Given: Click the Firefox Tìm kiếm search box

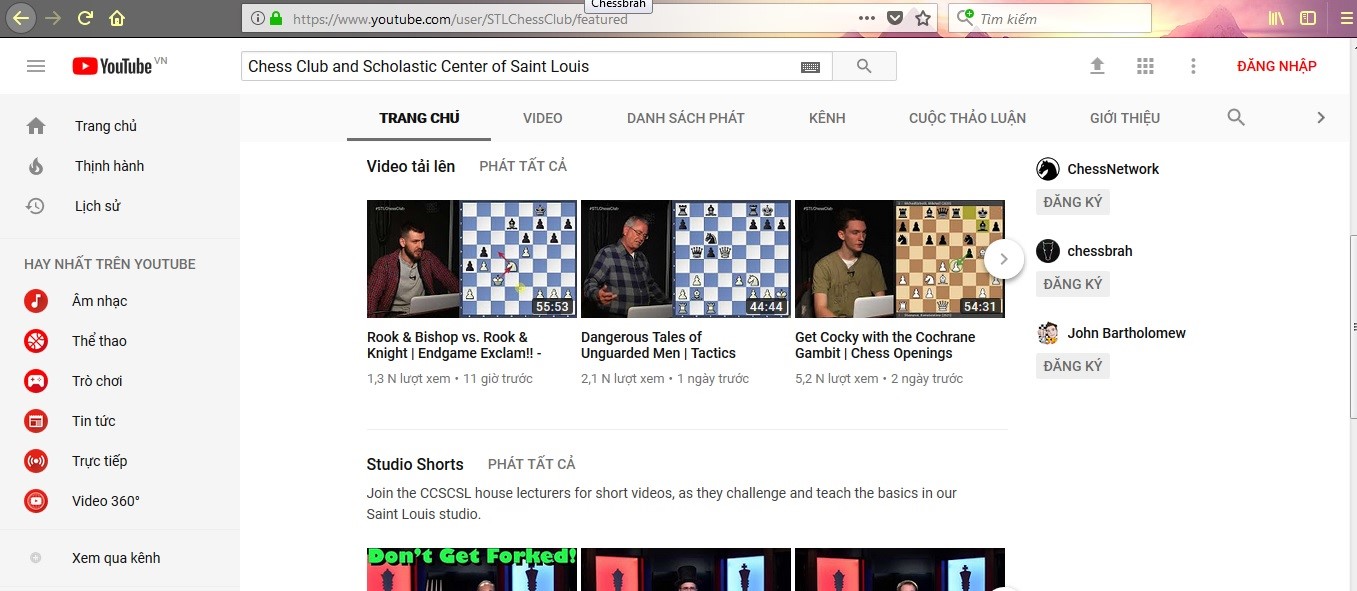Looking at the screenshot, I should pos(1050,19).
